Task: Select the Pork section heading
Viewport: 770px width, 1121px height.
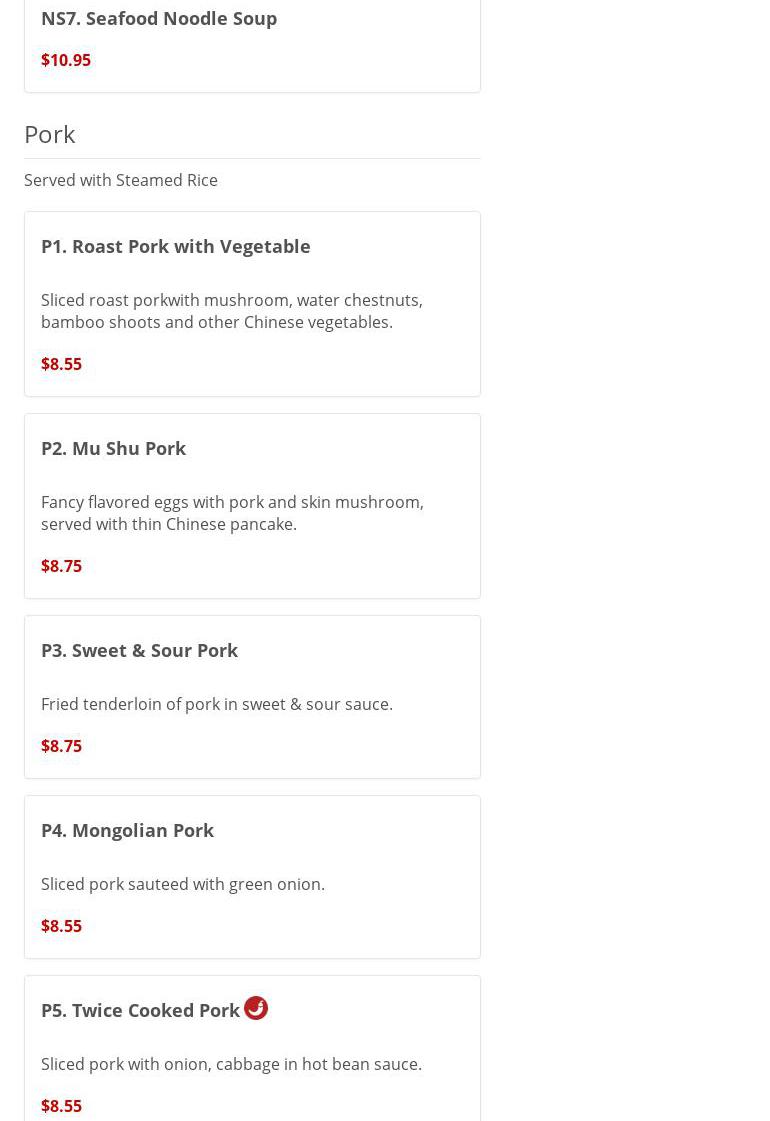Action: 50,134
